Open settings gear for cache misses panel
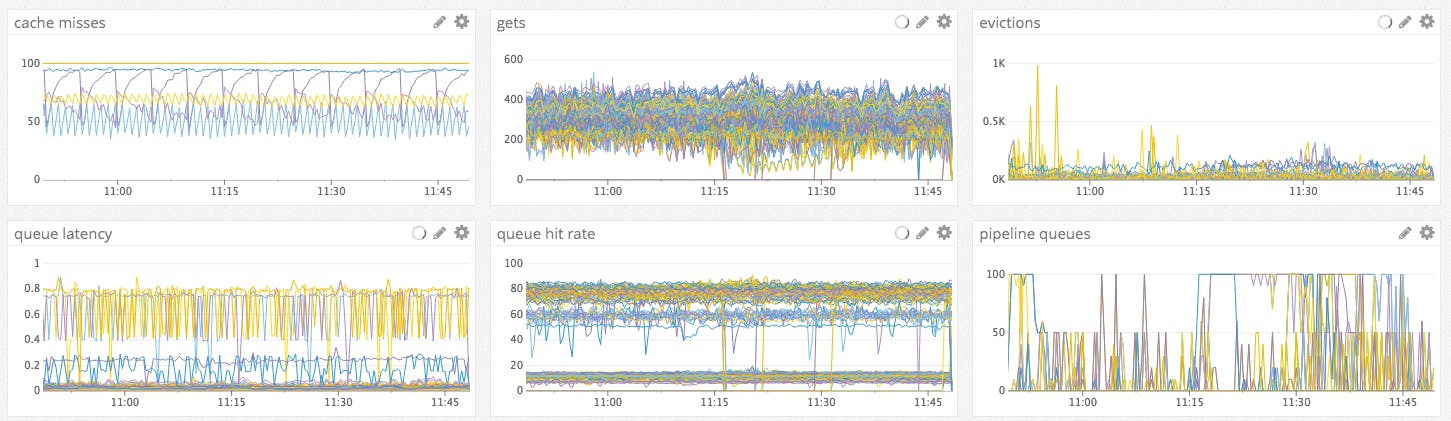Image resolution: width=1451 pixels, height=421 pixels. tap(461, 22)
